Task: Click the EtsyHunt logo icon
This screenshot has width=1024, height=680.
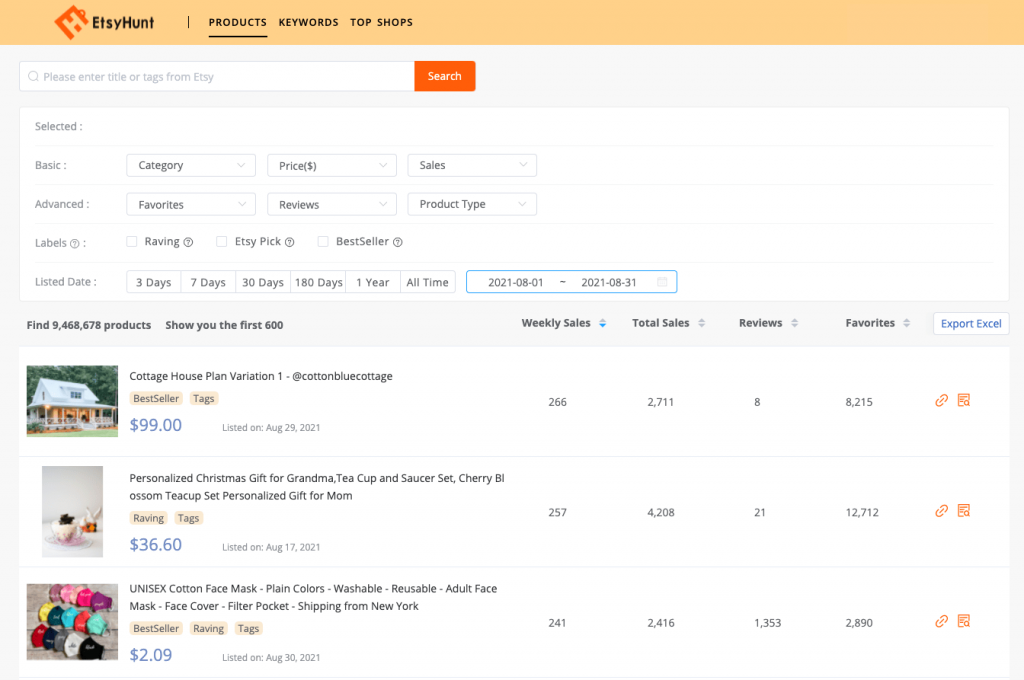Action: 69,21
